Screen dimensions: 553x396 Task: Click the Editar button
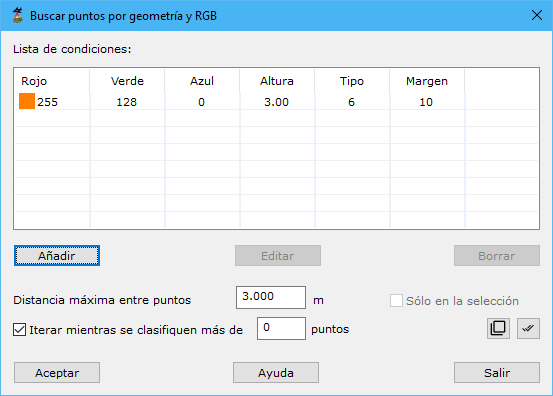278,256
